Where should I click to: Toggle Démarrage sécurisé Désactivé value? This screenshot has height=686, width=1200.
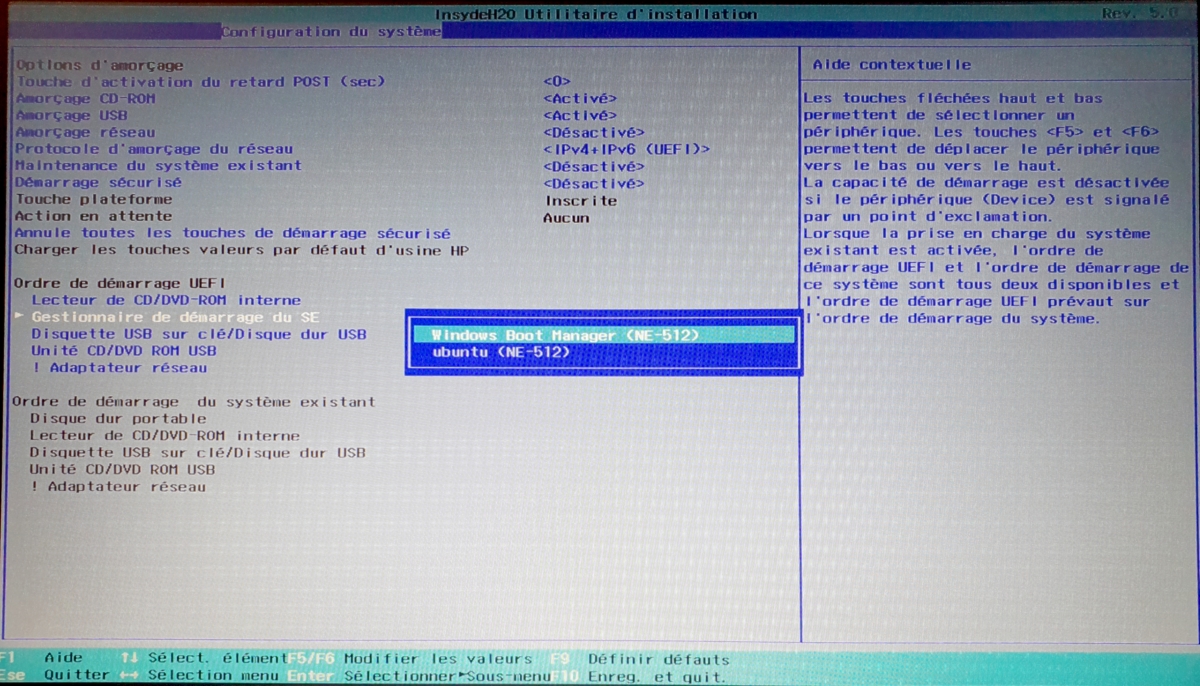[593, 183]
